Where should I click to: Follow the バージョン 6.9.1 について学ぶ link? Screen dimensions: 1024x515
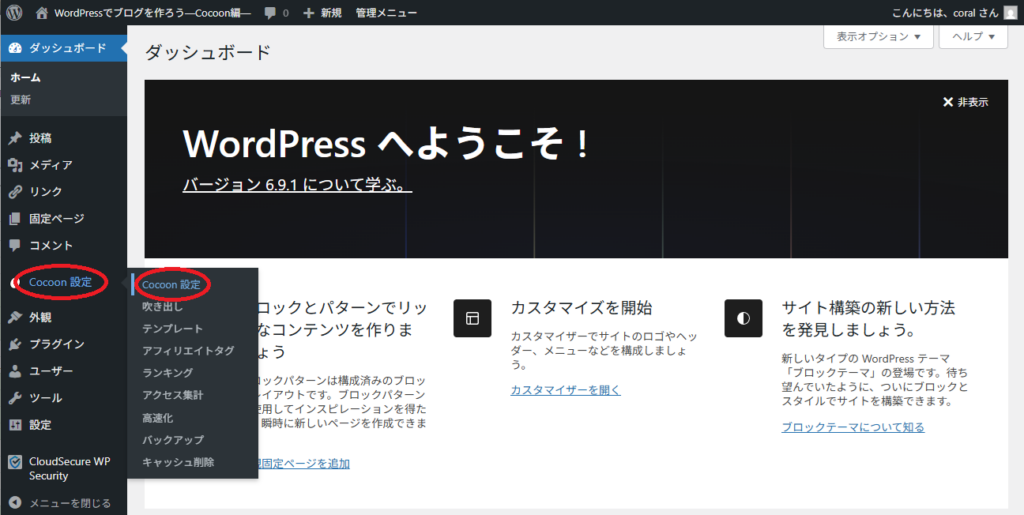click(297, 185)
